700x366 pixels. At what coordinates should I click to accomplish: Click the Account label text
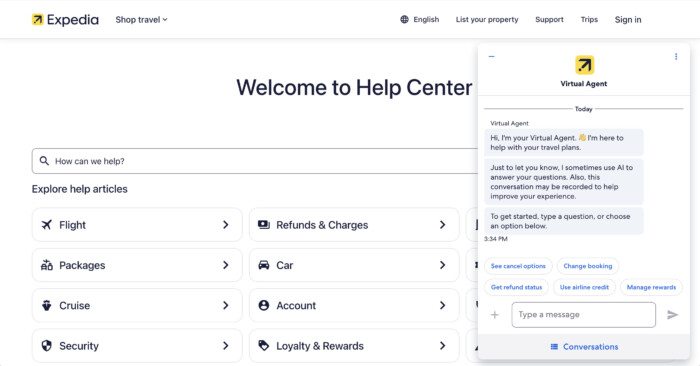pyautogui.click(x=296, y=305)
